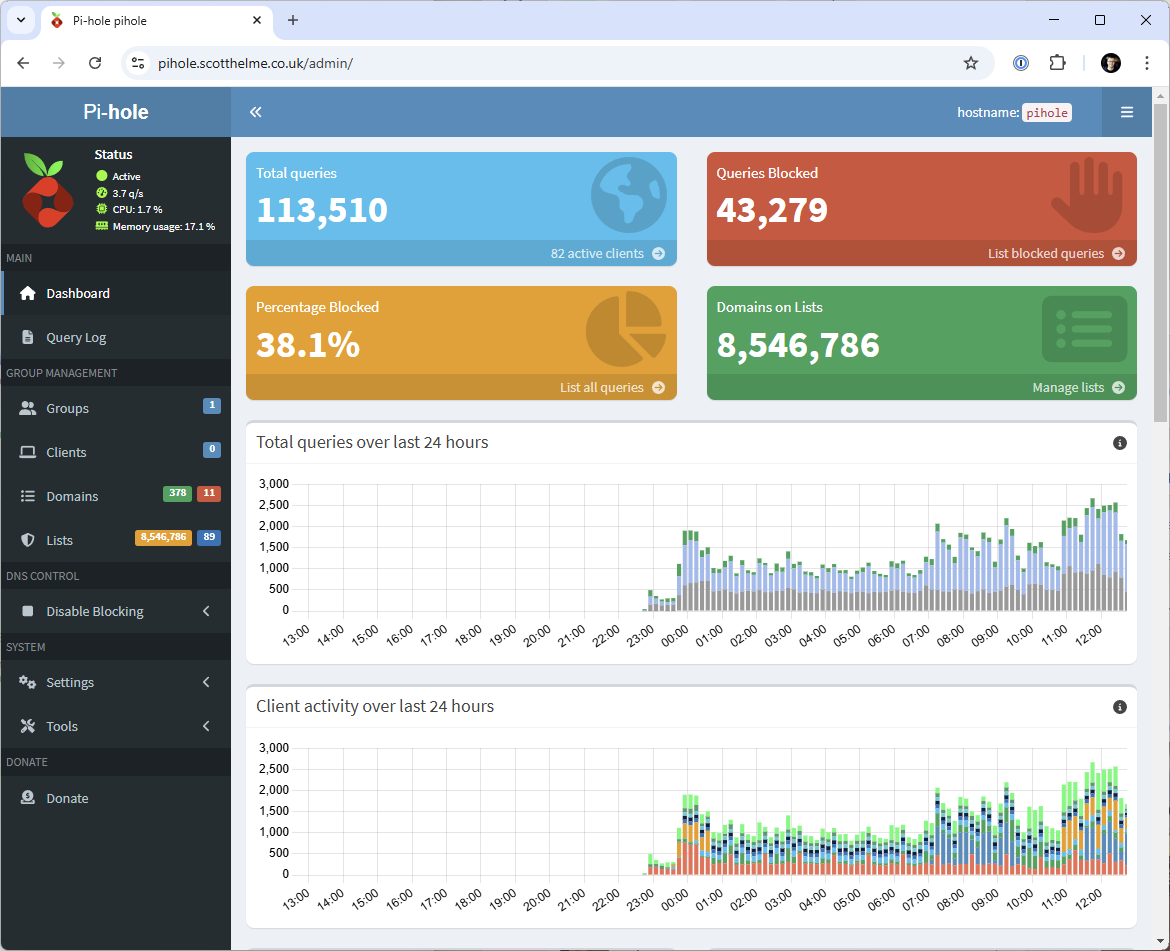Open the hamburger menu at top right
The image size is (1170, 951).
[x=1127, y=112]
